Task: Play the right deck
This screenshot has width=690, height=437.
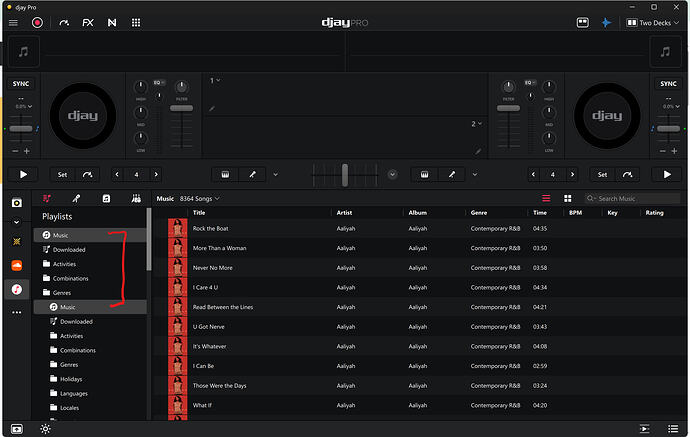Action: (x=667, y=175)
